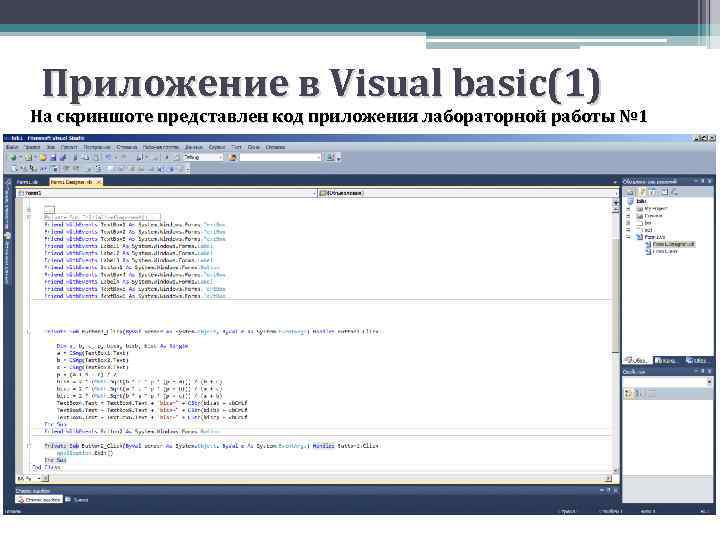The height and width of the screenshot is (540, 720).
Task: Click the 'Application.Exit()' code line
Action: [x=85, y=453]
